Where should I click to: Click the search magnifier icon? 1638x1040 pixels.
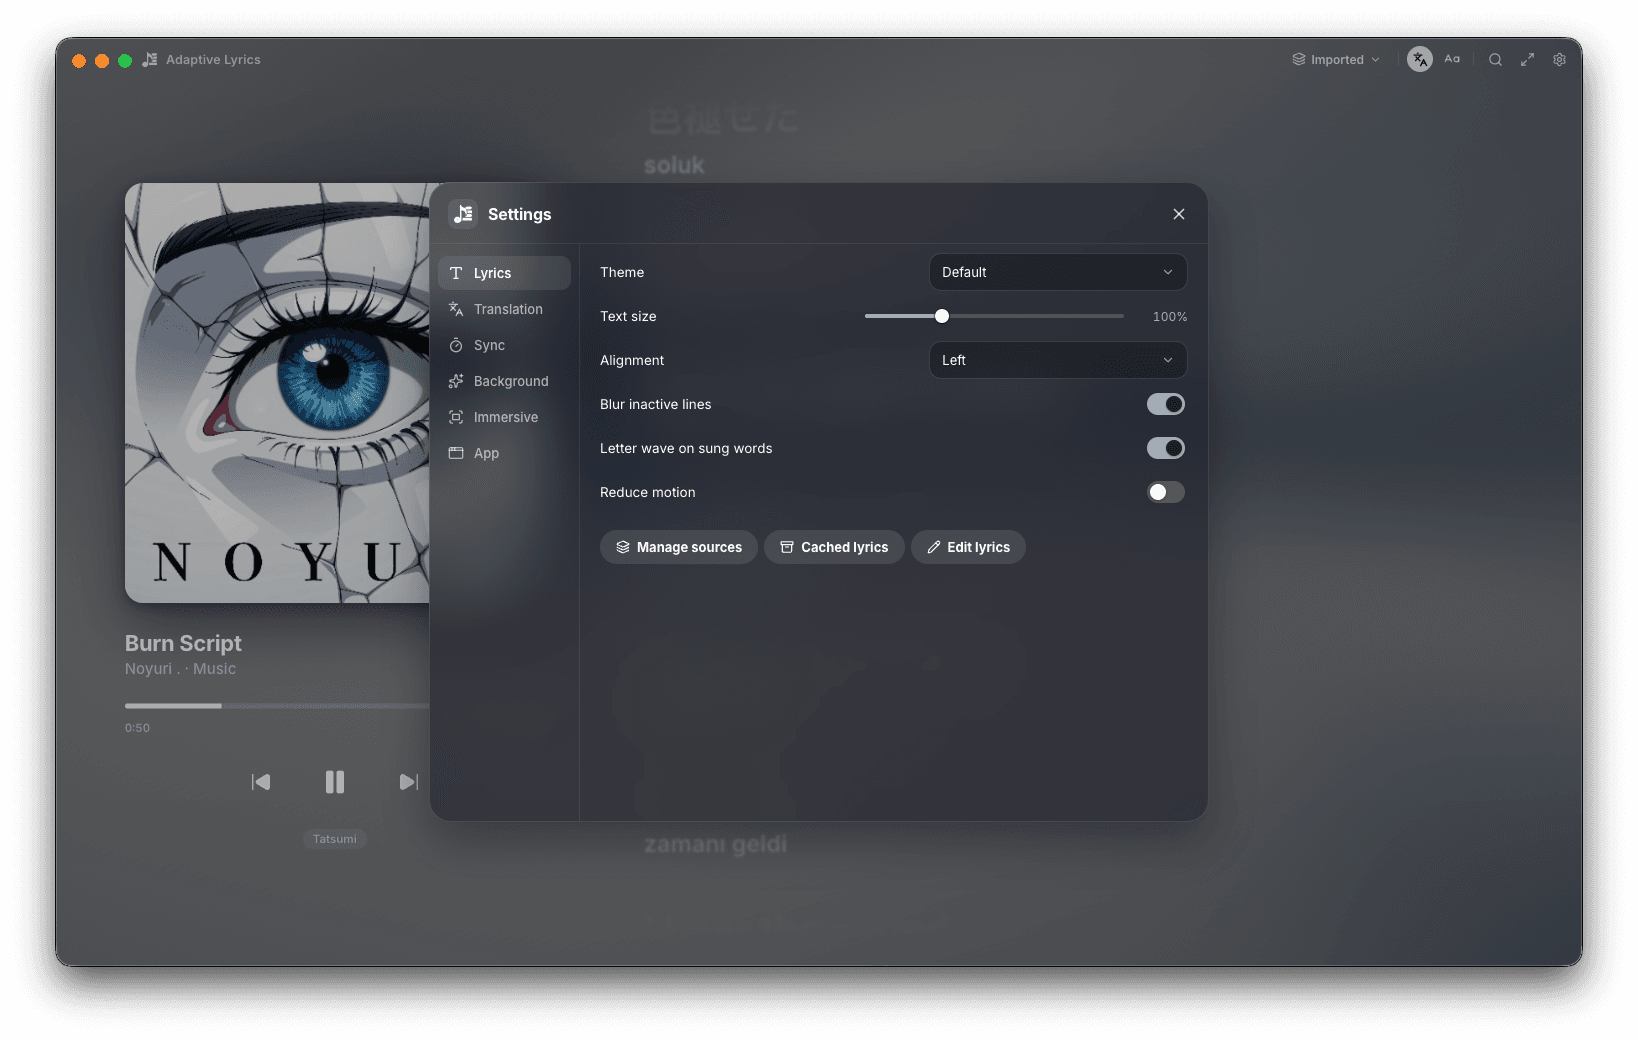click(1495, 60)
